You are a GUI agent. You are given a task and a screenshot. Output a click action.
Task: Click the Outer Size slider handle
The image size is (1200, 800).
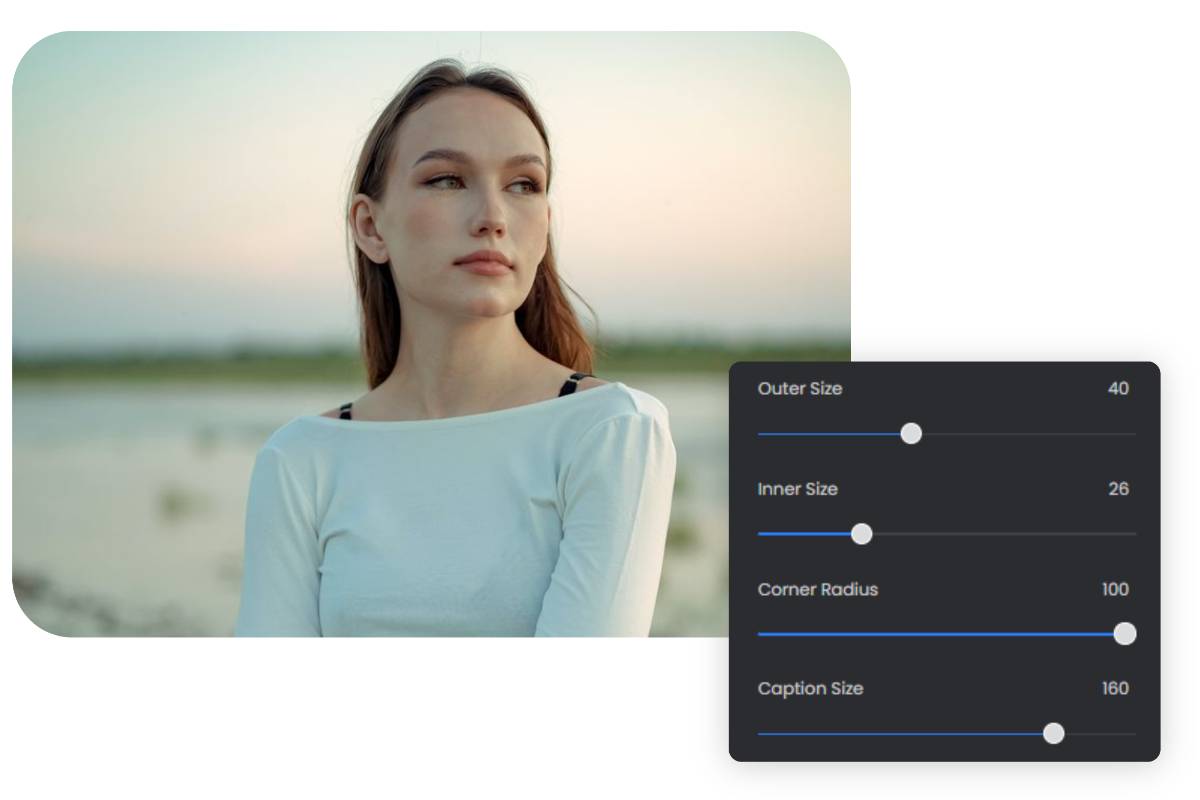(x=913, y=435)
